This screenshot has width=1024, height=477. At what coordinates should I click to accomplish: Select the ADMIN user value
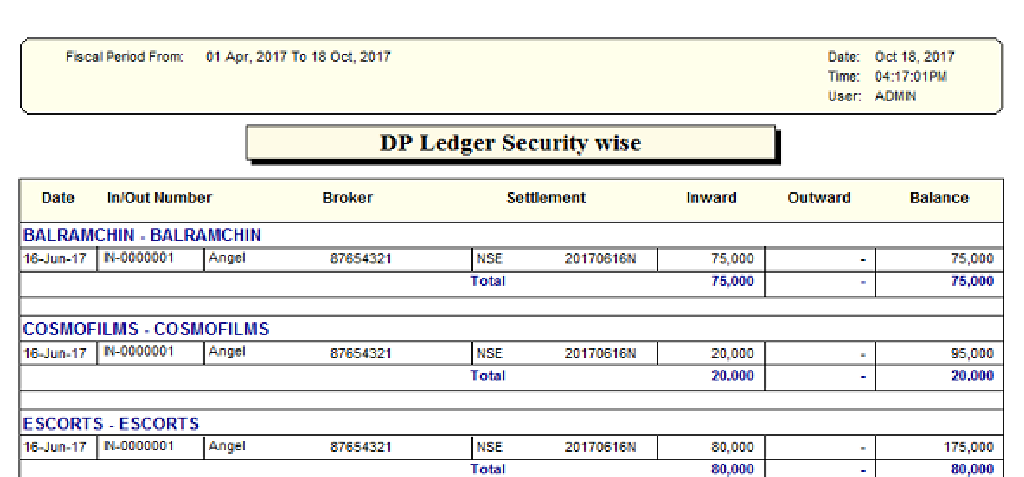coord(895,96)
